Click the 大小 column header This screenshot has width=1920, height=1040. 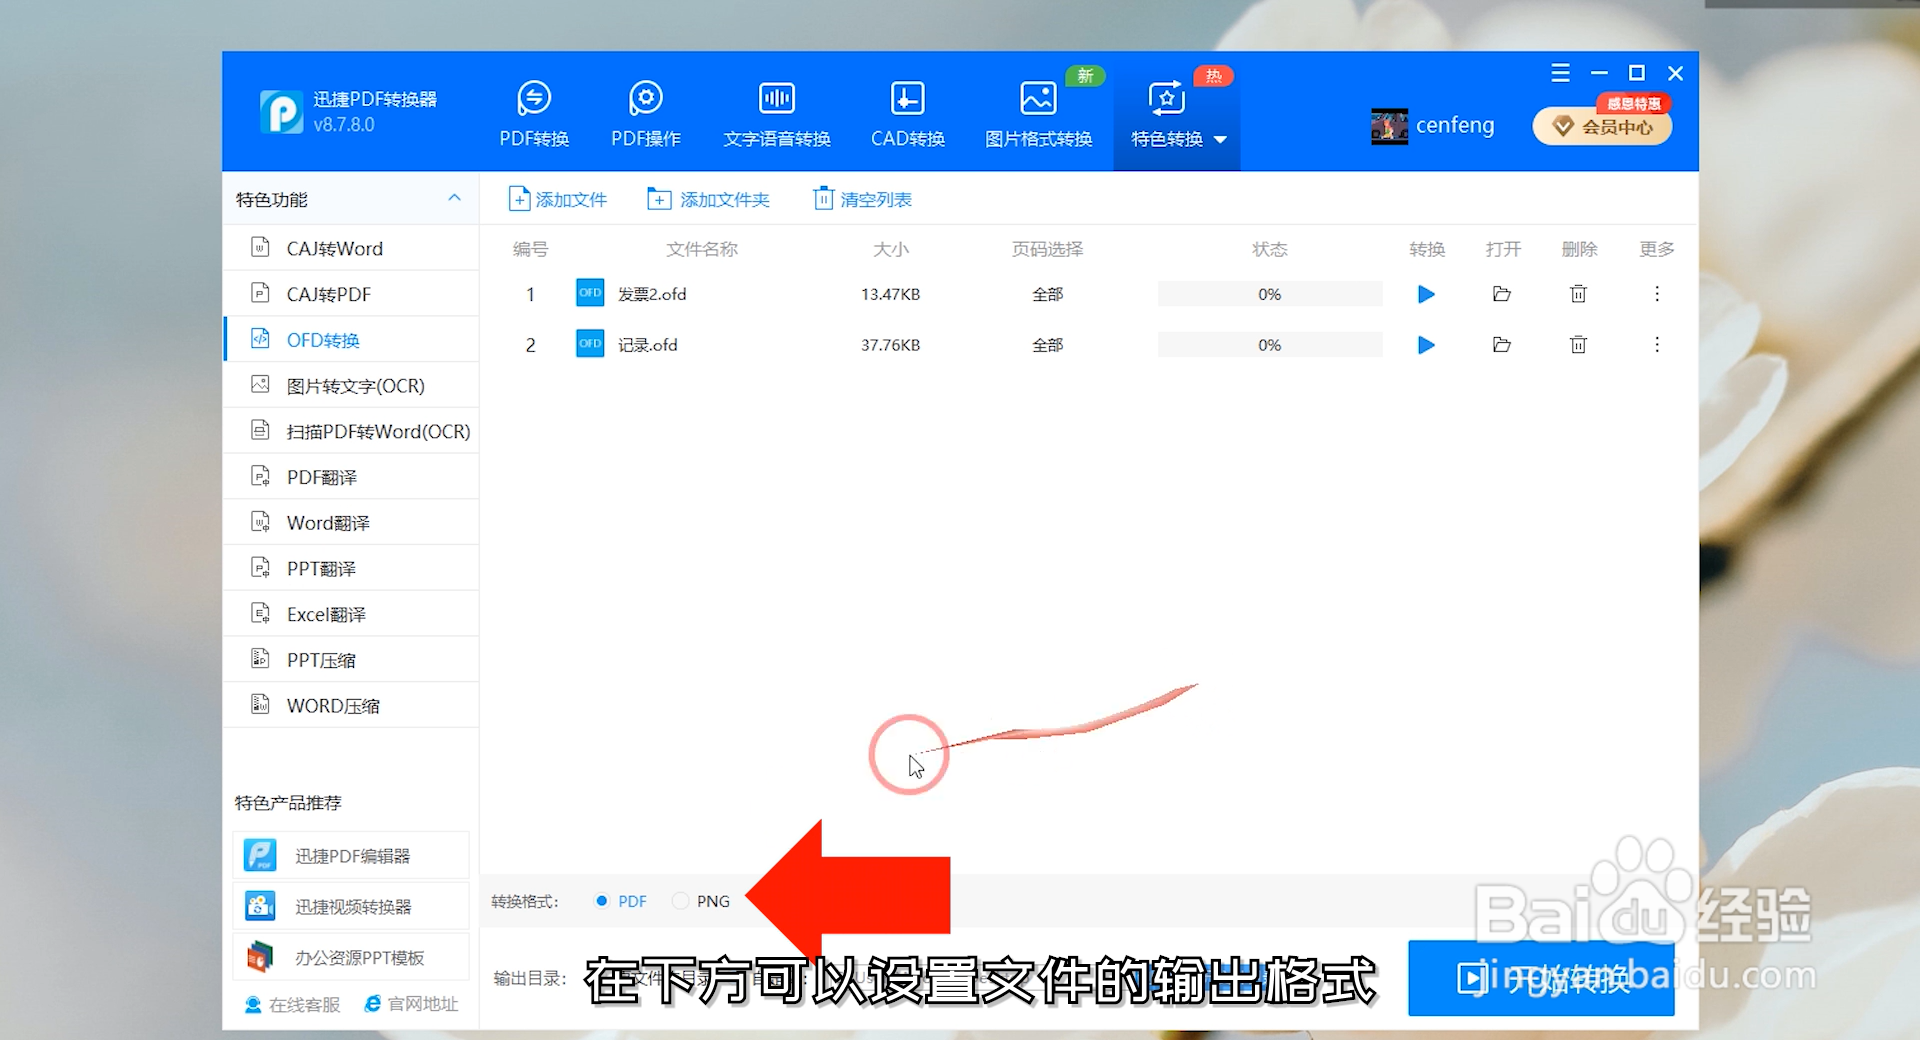[891, 249]
